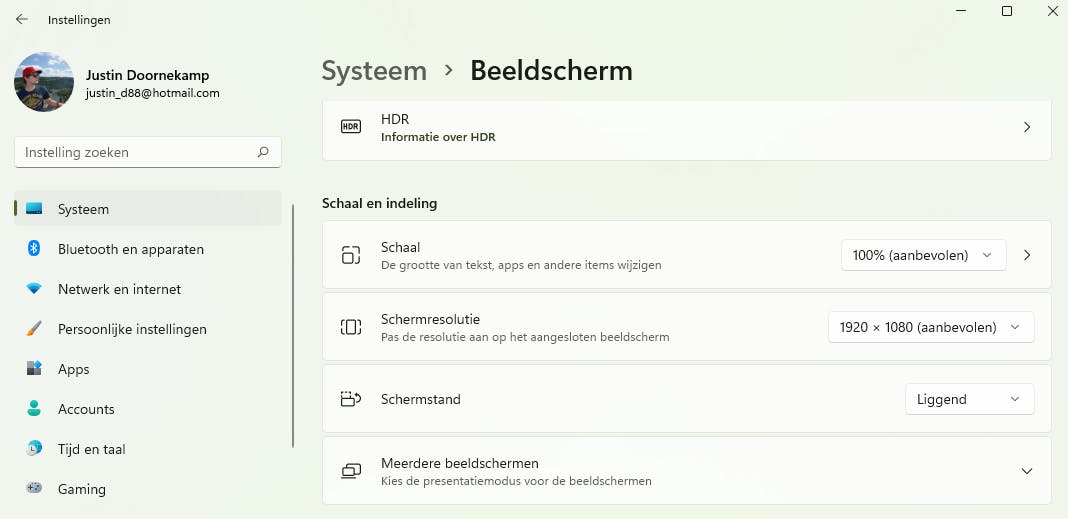Image resolution: width=1068 pixels, height=519 pixels.
Task: Open the HDR settings page
Action: click(x=686, y=128)
